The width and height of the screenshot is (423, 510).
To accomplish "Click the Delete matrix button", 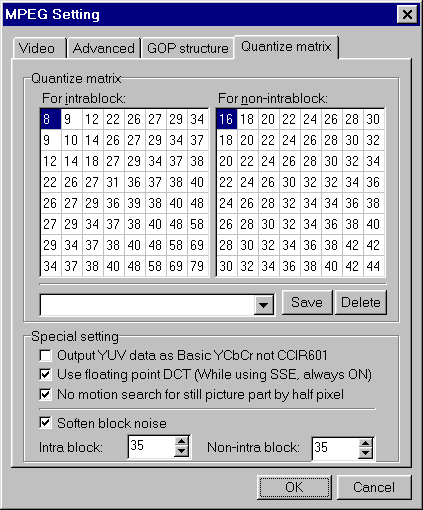I will point(361,302).
